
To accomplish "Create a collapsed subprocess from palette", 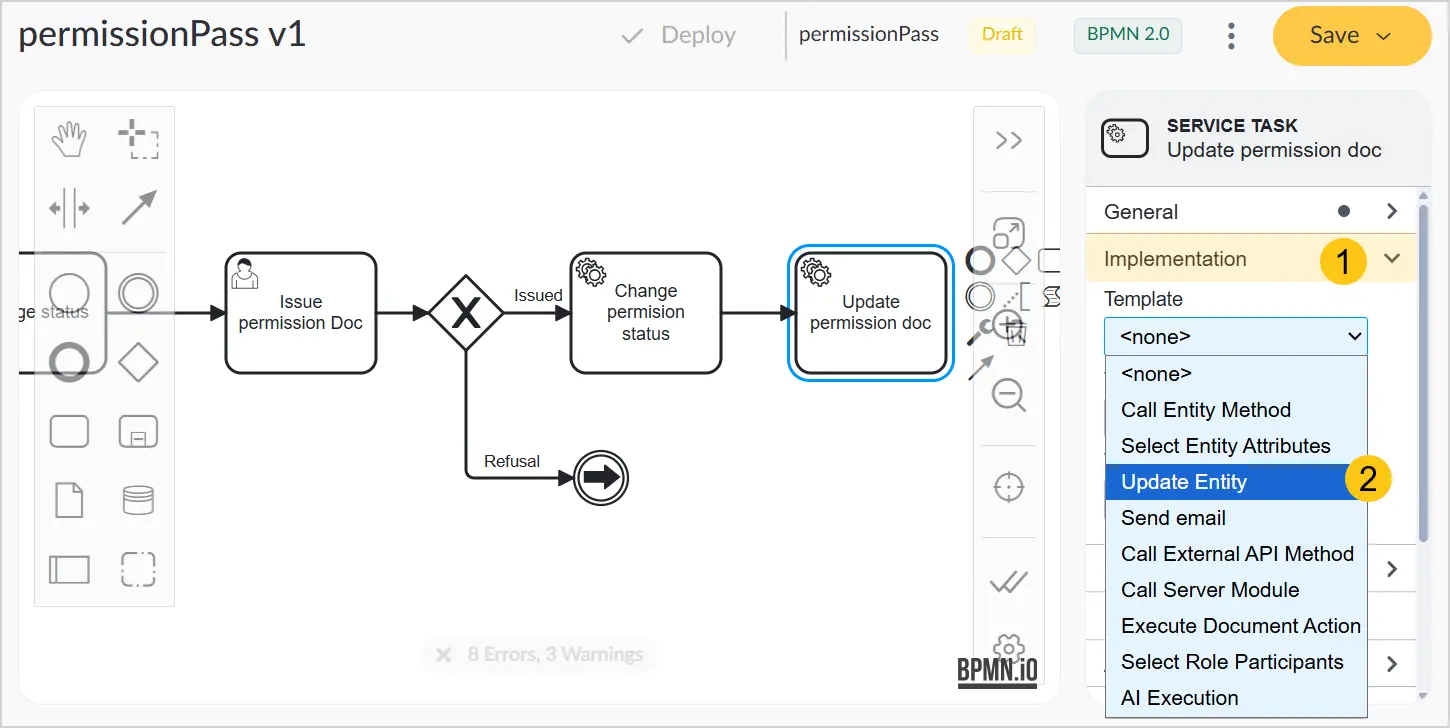I will tap(138, 431).
